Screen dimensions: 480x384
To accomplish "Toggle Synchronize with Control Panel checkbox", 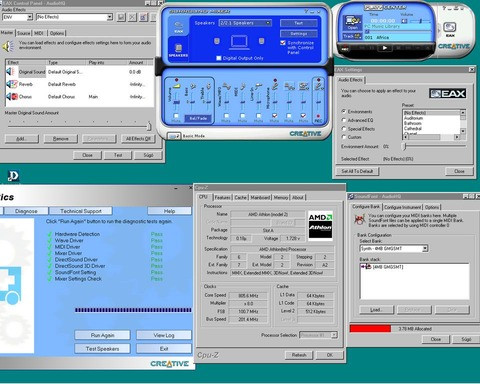I will coord(283,43).
